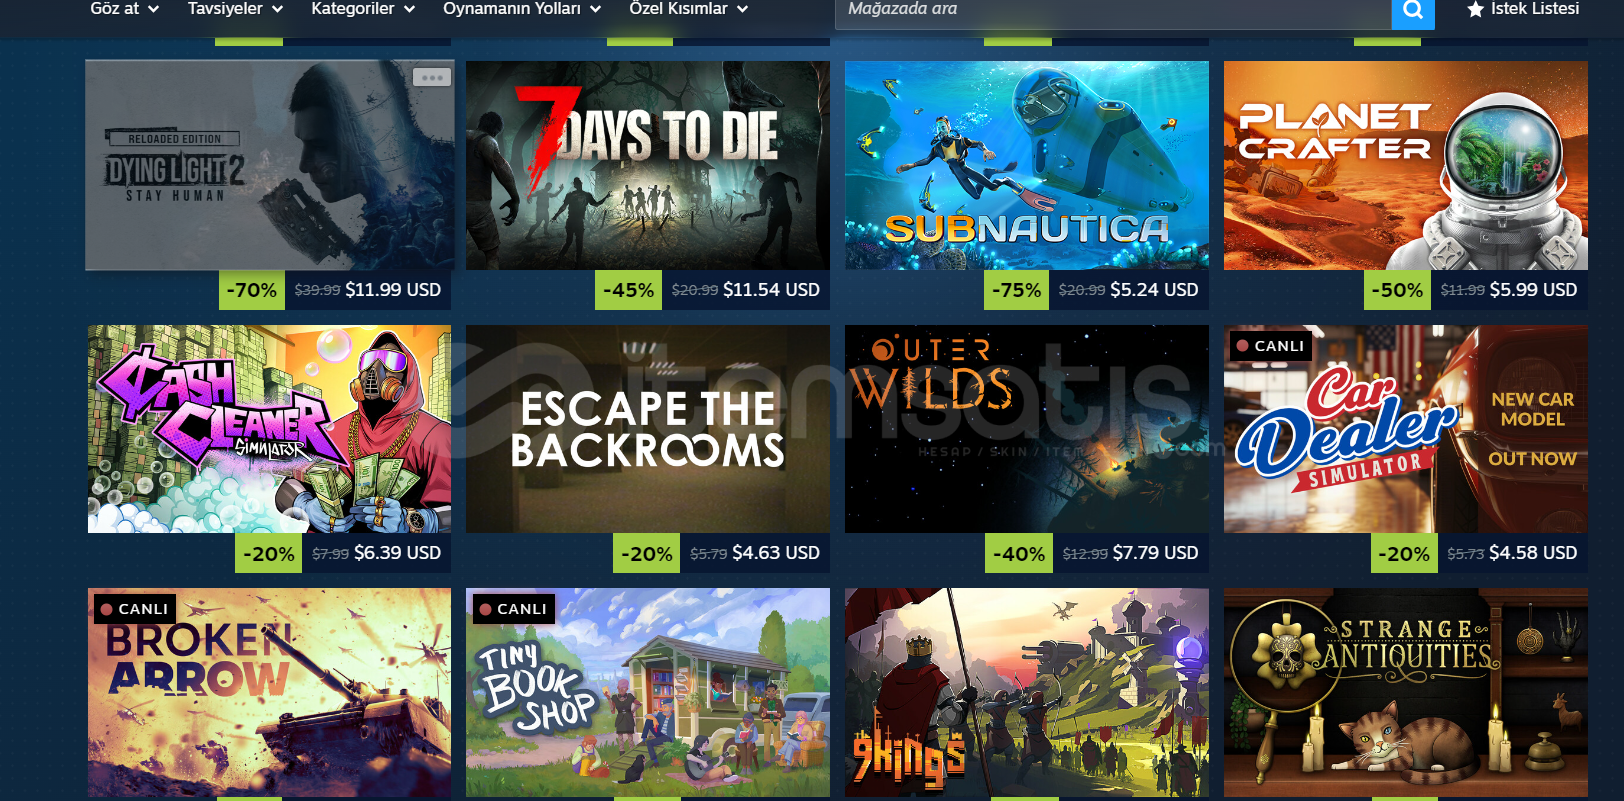Image resolution: width=1624 pixels, height=801 pixels.
Task: Open the 9 Kings game capsule
Action: 1027,692
